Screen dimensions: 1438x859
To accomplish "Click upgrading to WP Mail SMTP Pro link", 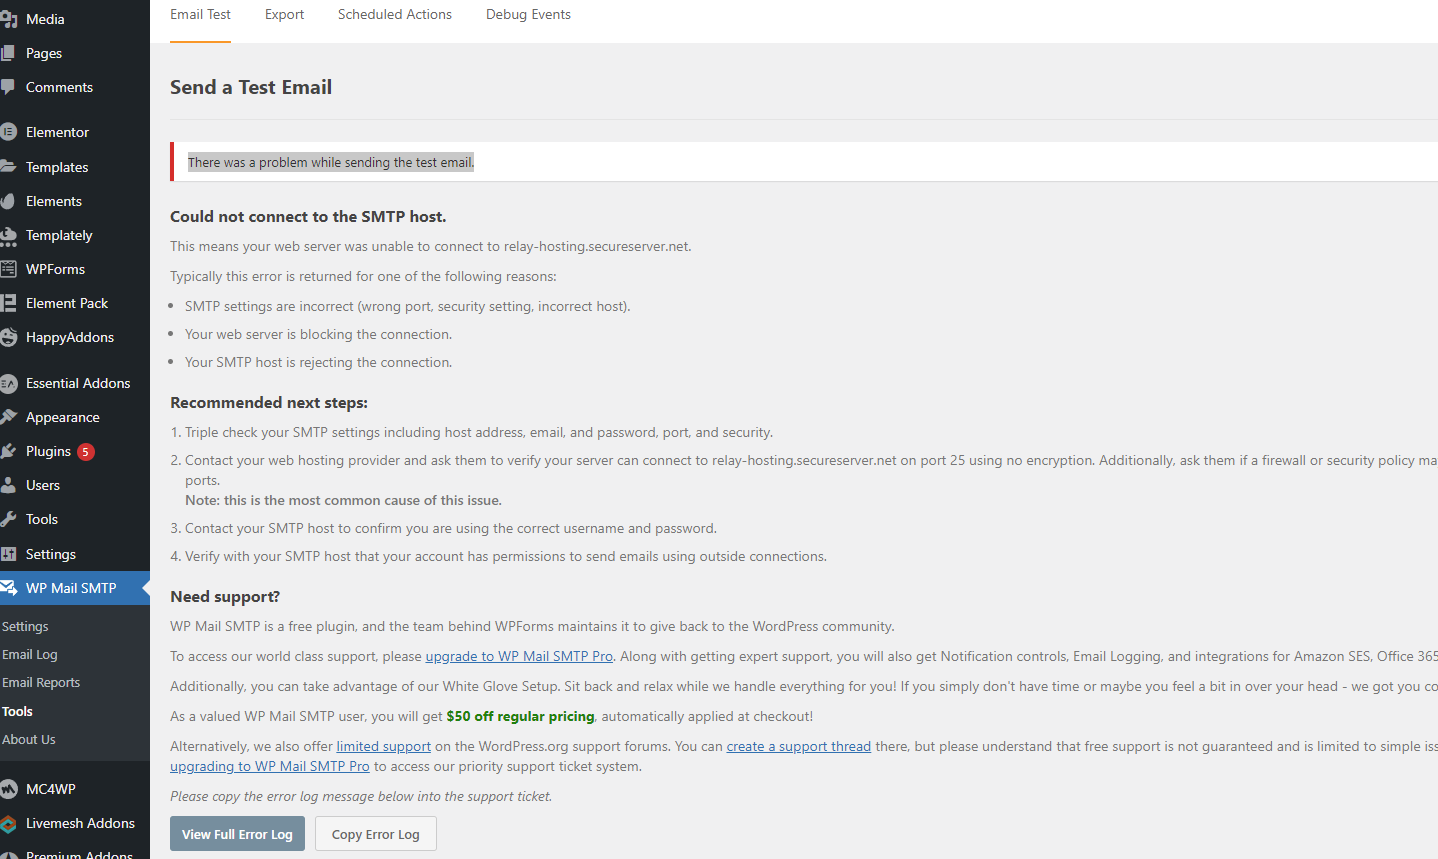I will (270, 766).
